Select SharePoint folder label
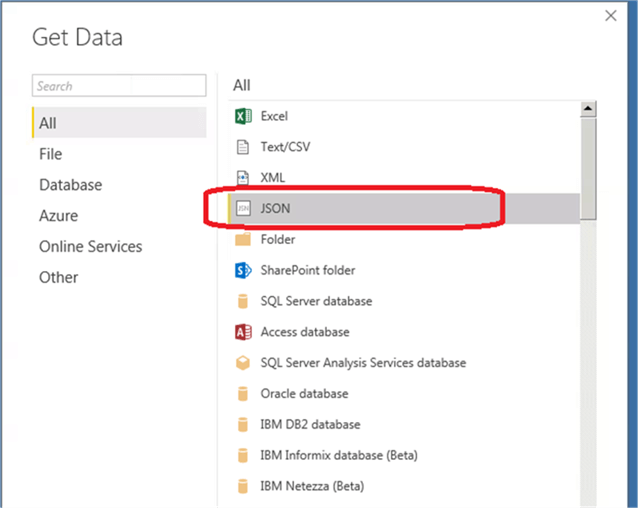The height and width of the screenshot is (508, 638). click(x=308, y=270)
